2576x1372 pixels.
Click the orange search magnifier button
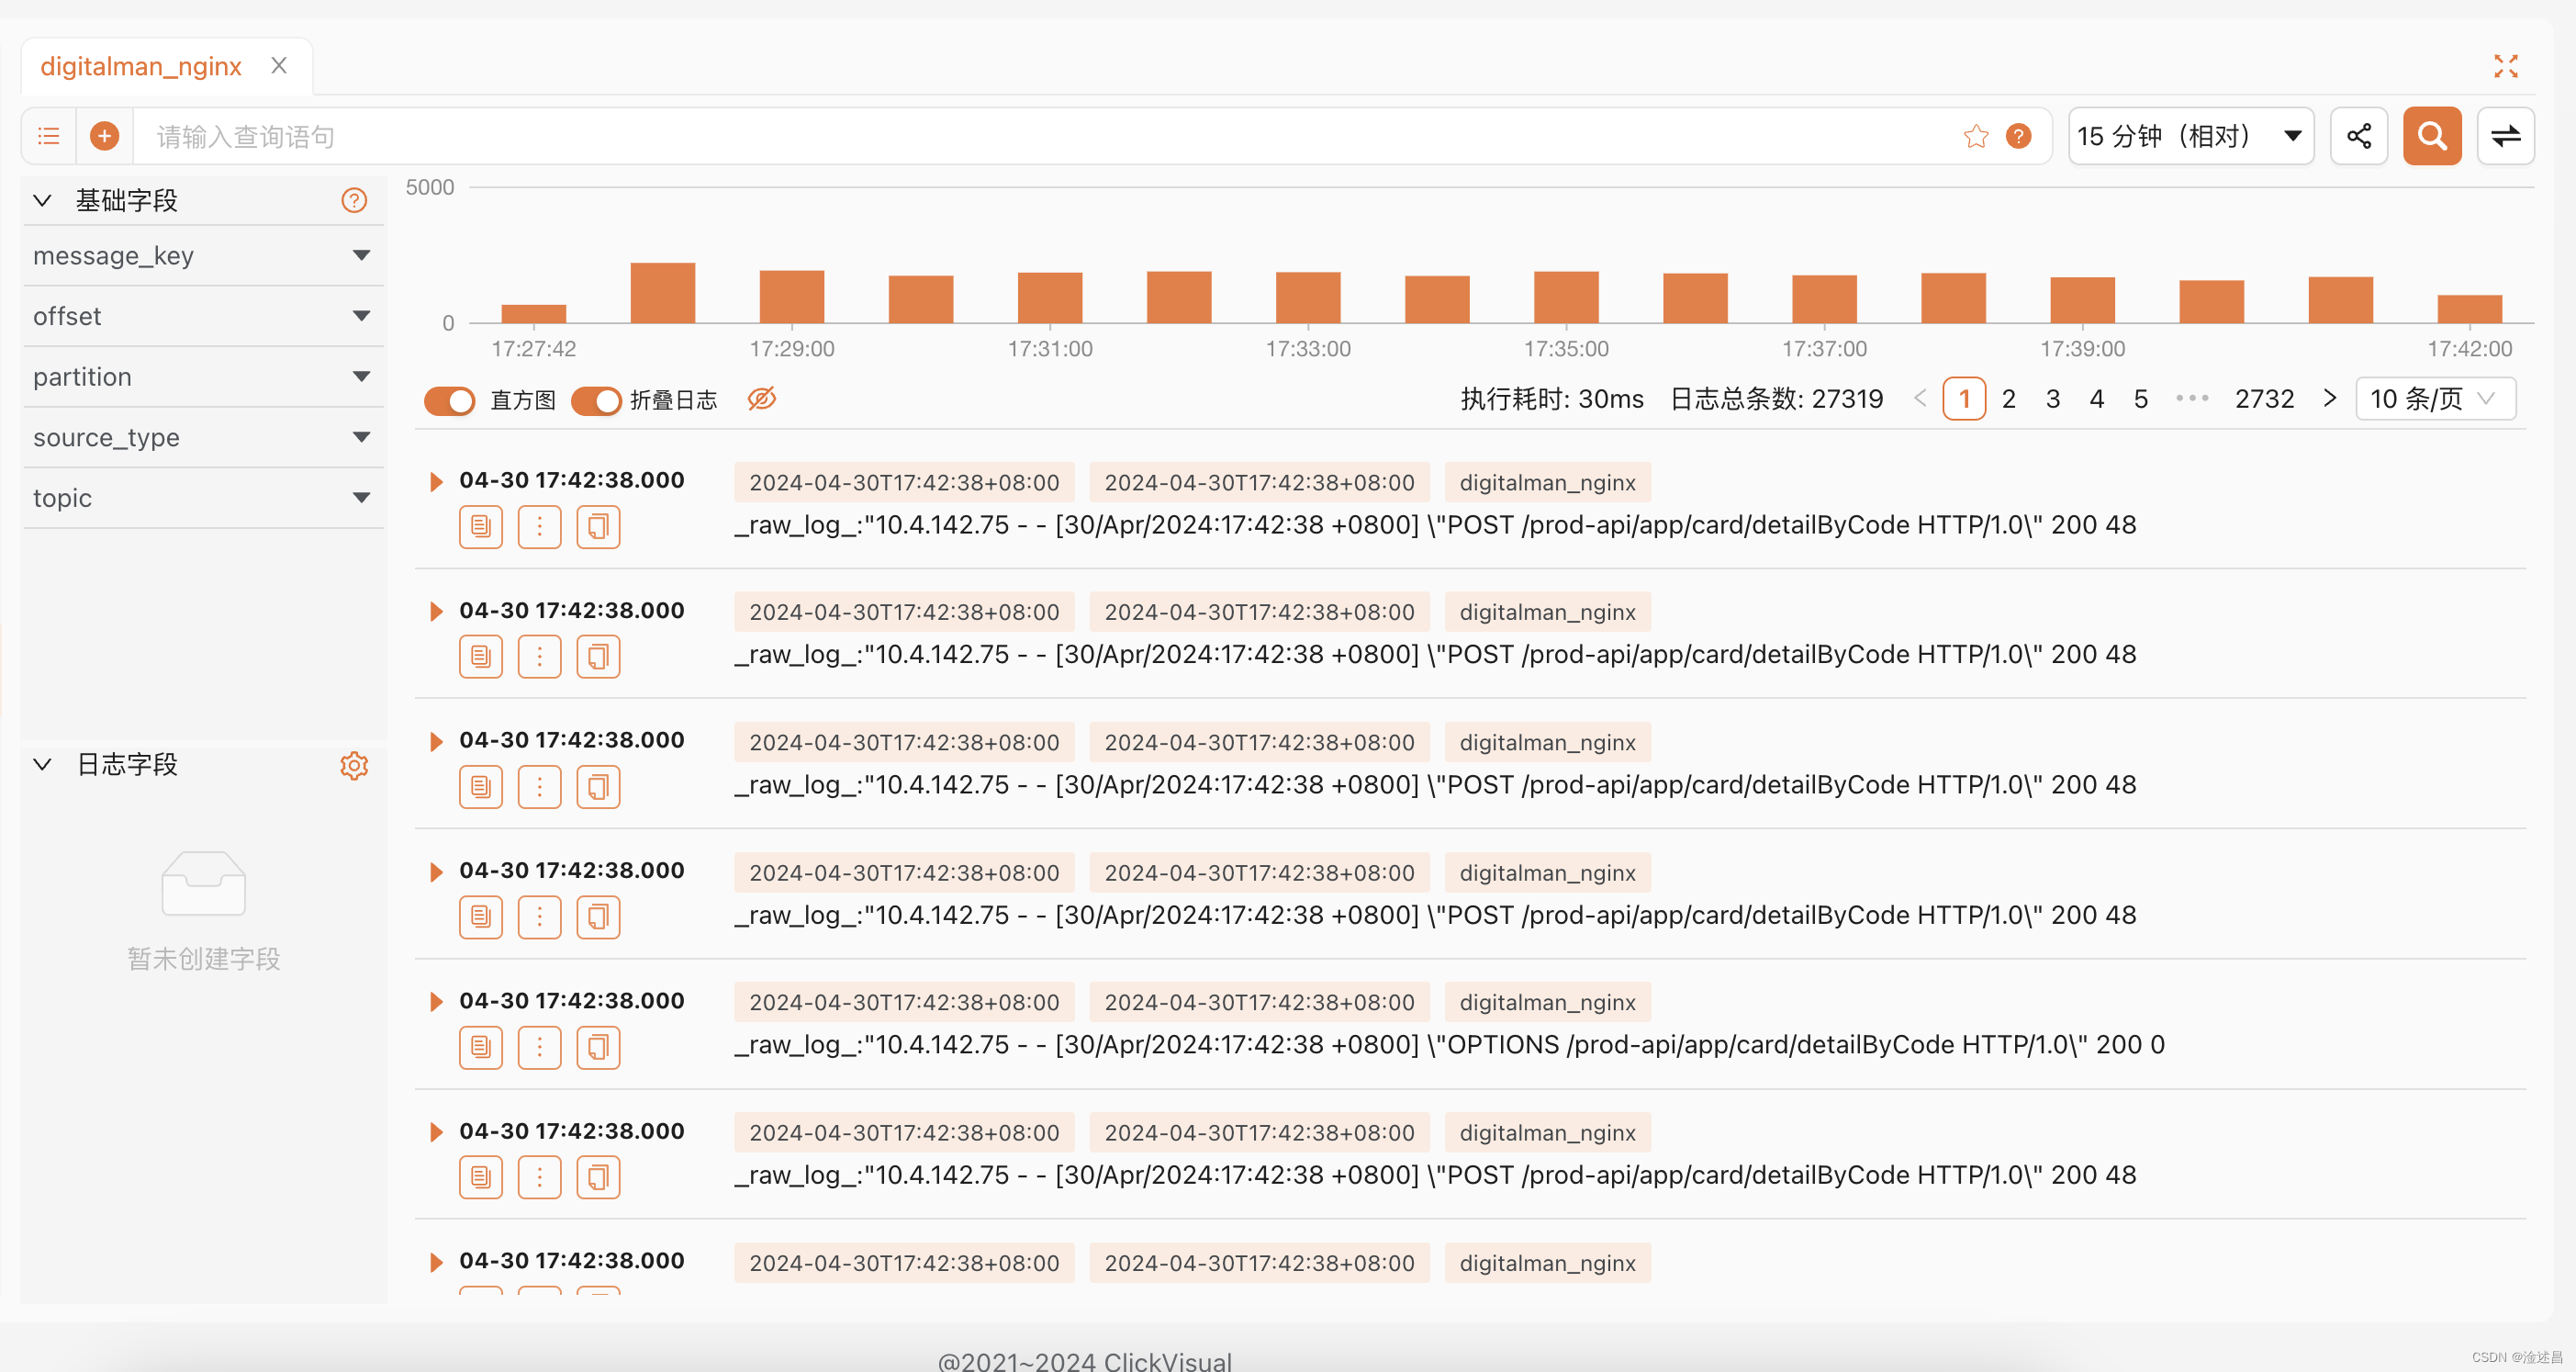tap(2431, 136)
